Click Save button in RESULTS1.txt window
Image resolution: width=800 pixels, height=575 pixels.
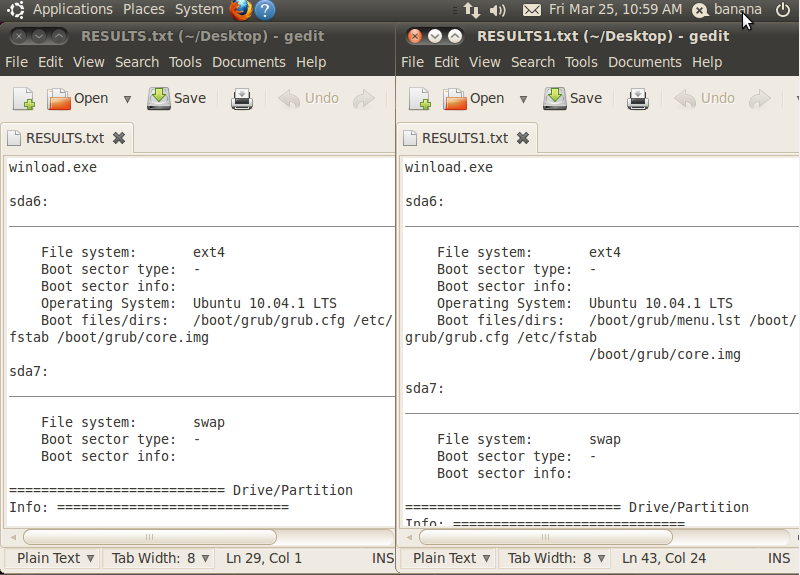pos(572,98)
